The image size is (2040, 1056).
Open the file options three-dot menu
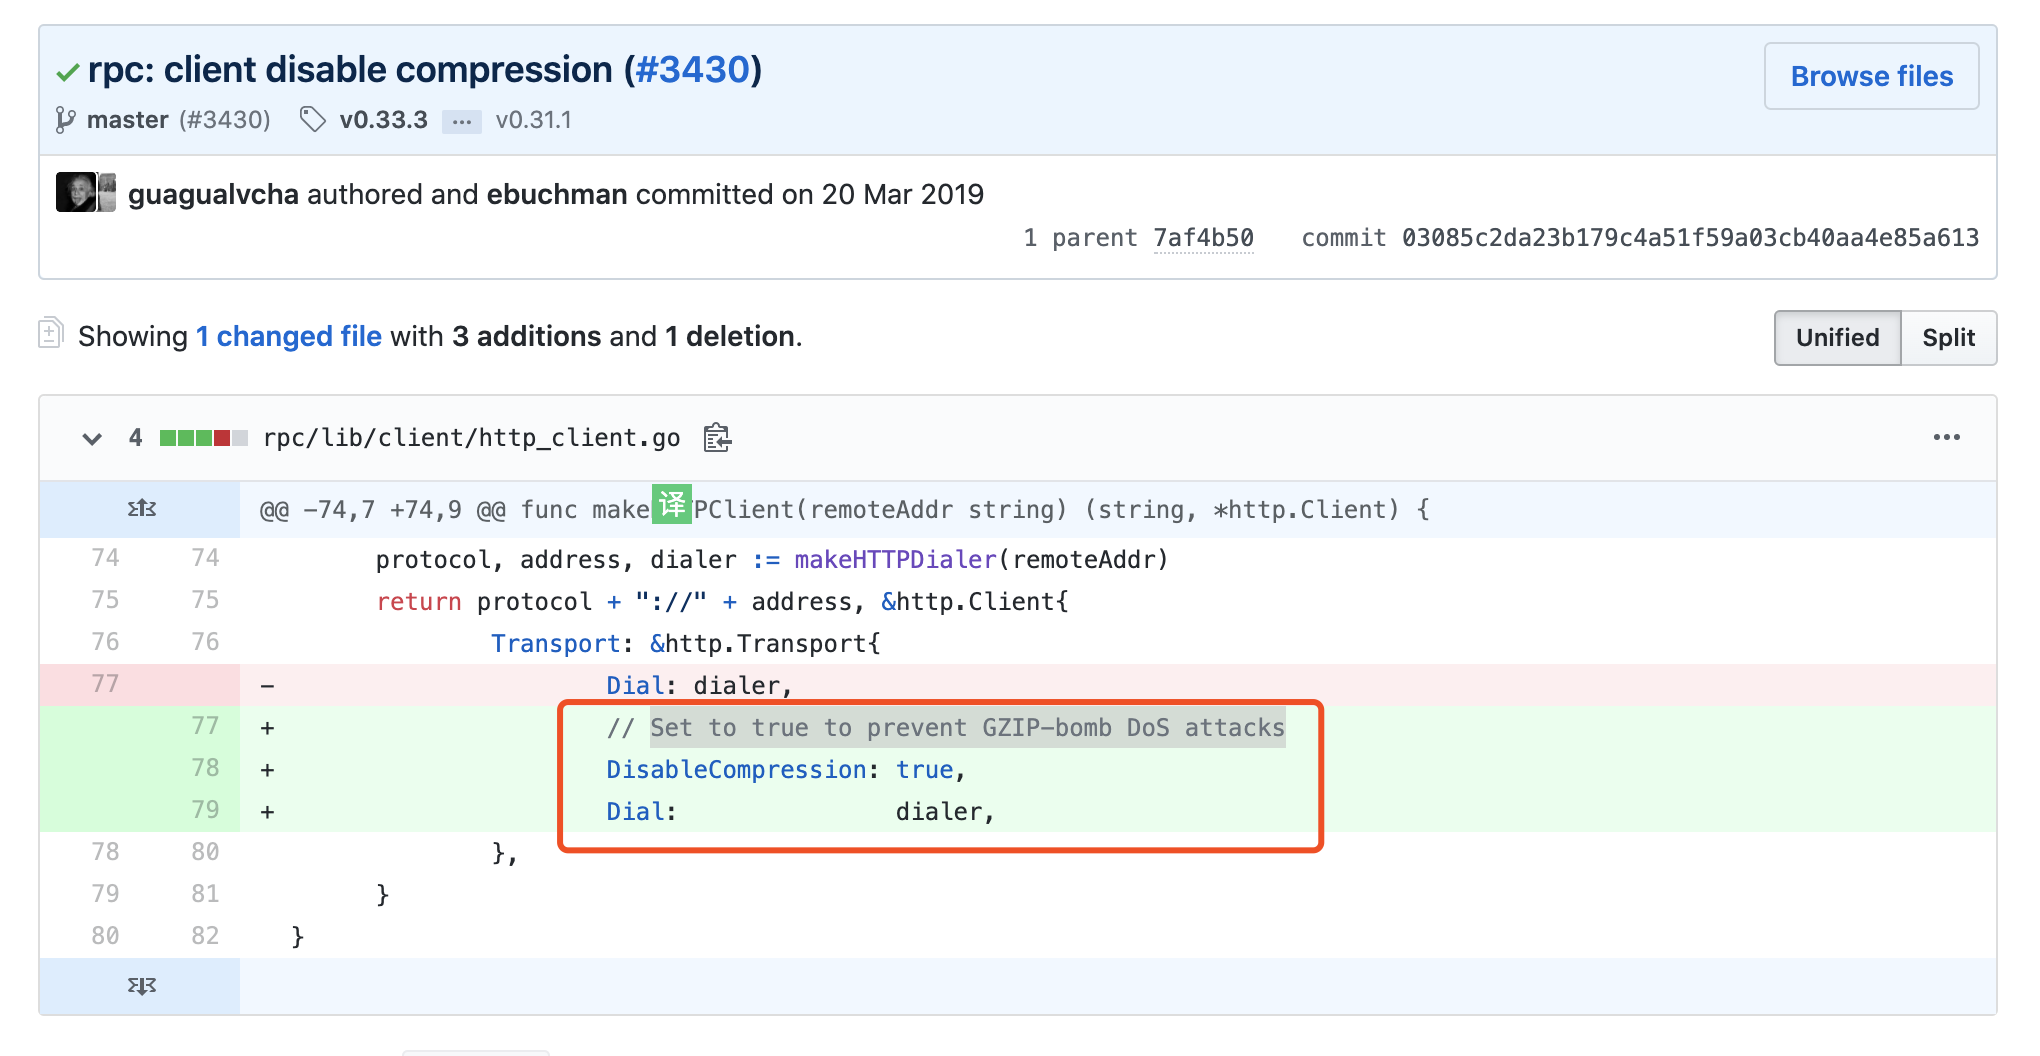pyautogui.click(x=1946, y=437)
